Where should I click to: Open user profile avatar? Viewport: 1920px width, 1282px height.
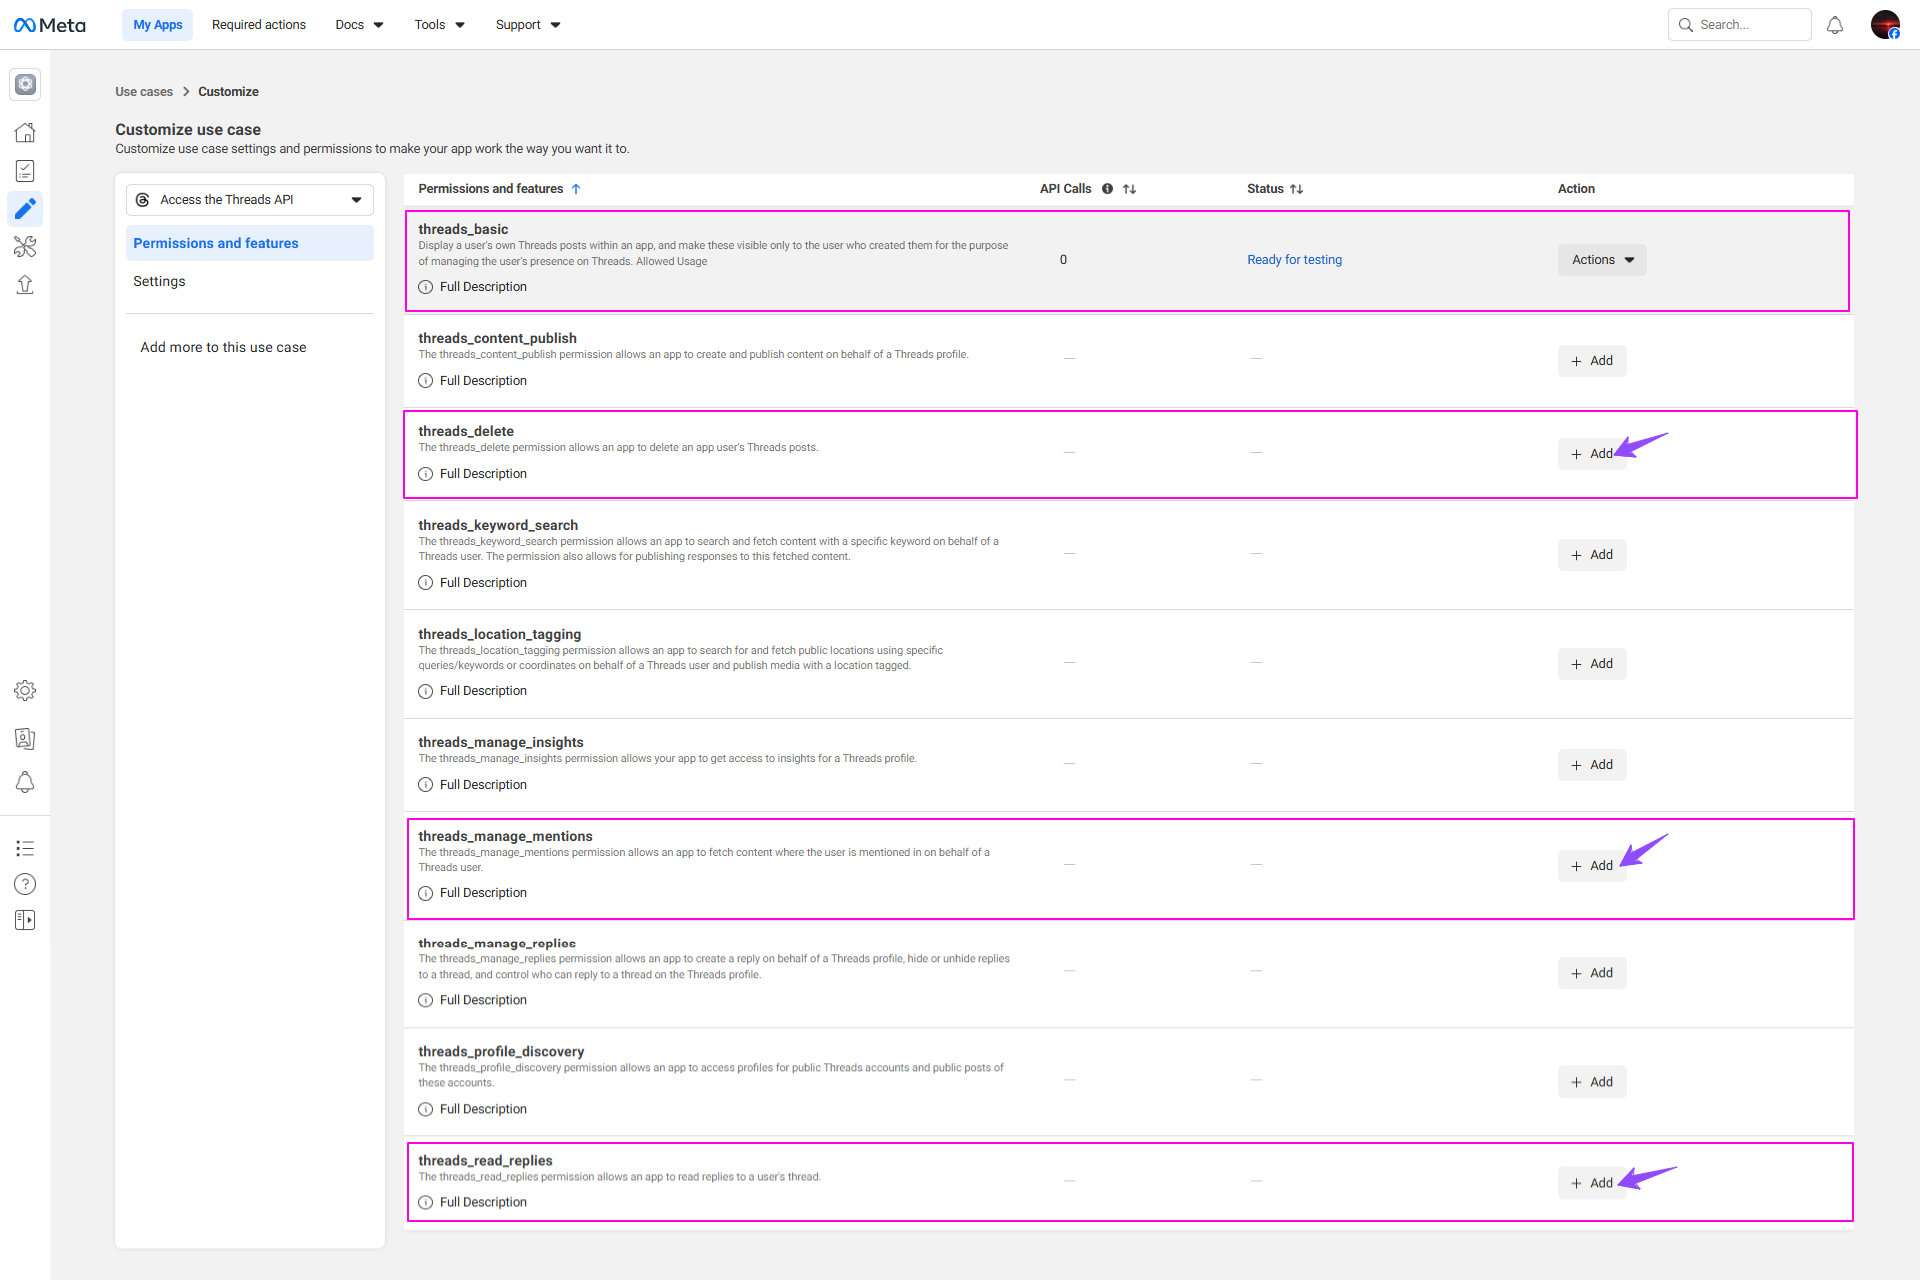1885,25
